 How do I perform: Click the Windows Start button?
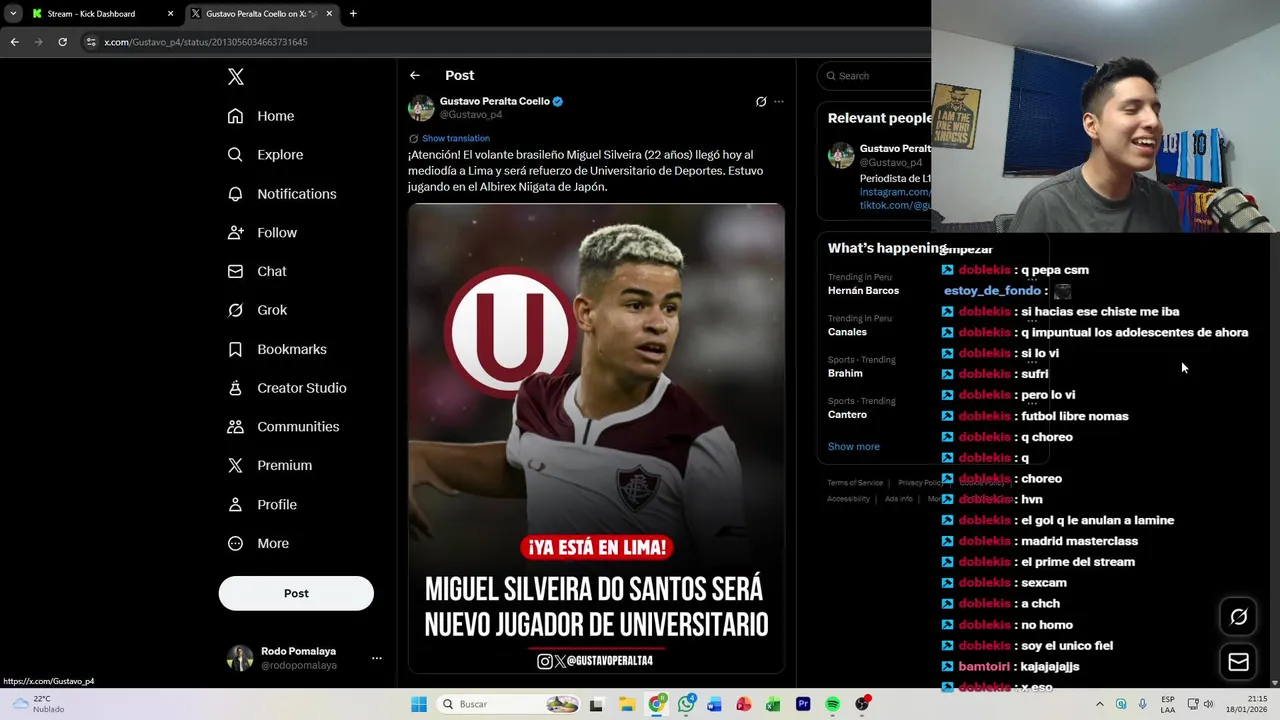click(419, 704)
